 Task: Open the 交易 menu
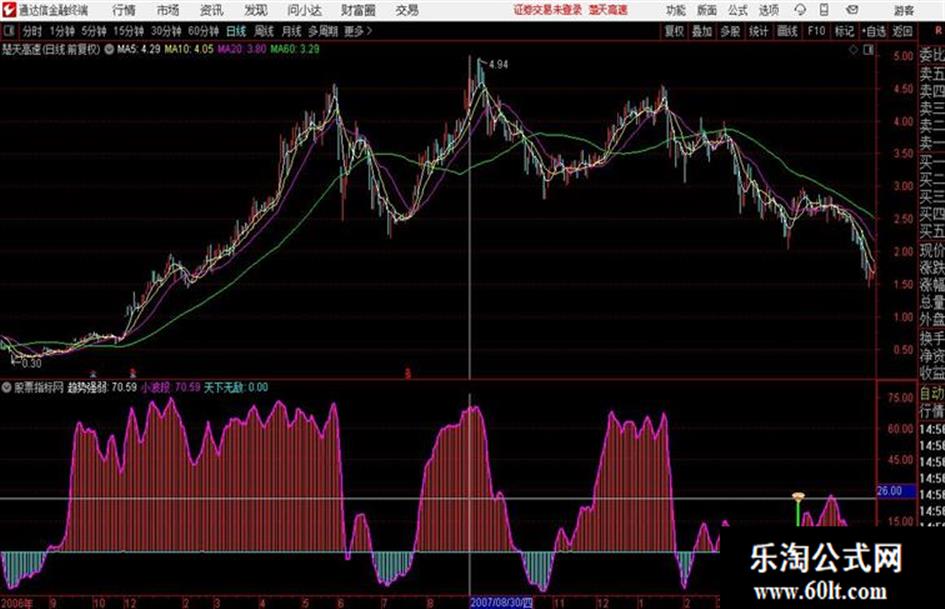407,10
